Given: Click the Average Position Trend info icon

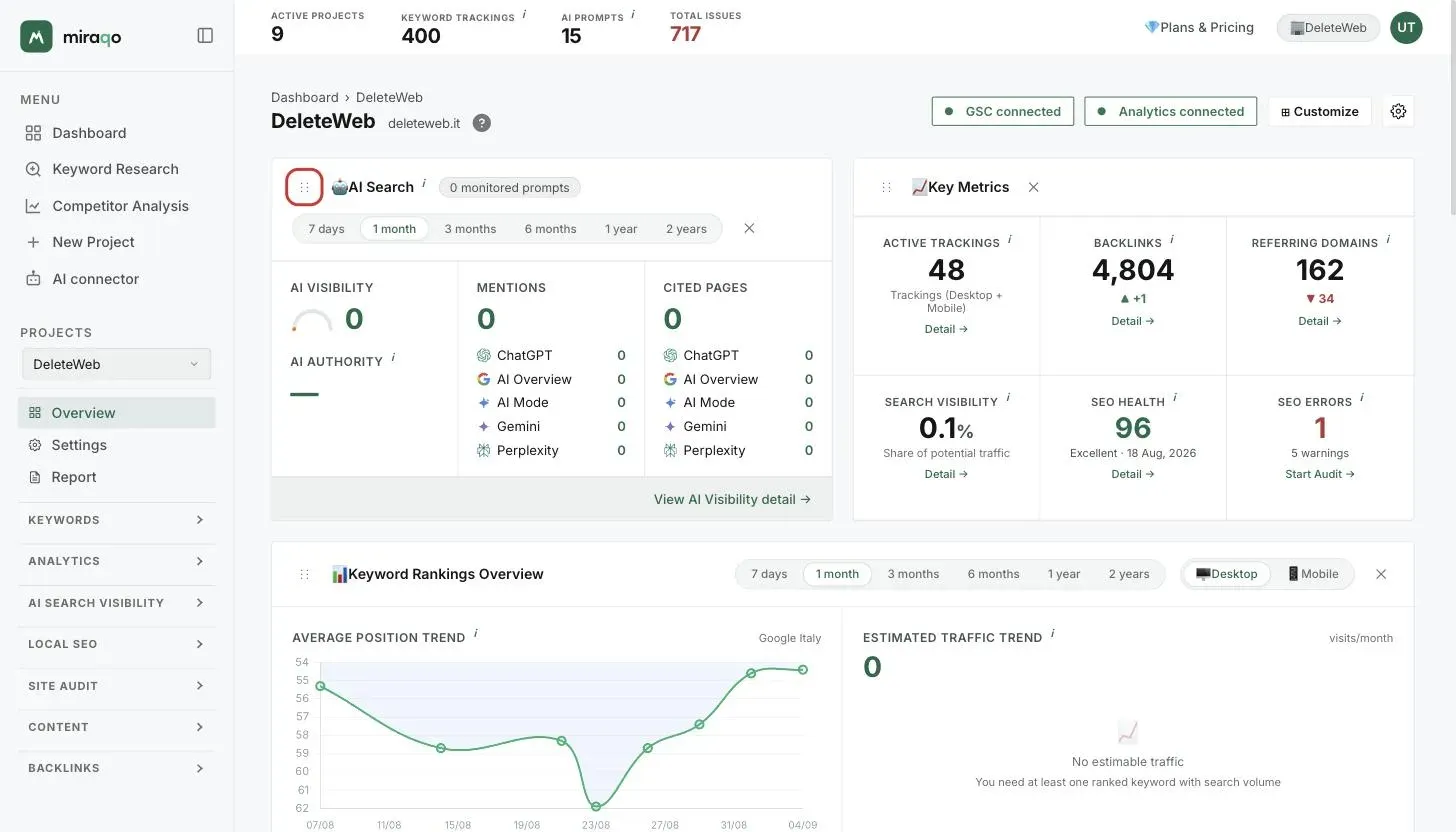Looking at the screenshot, I should 476,634.
